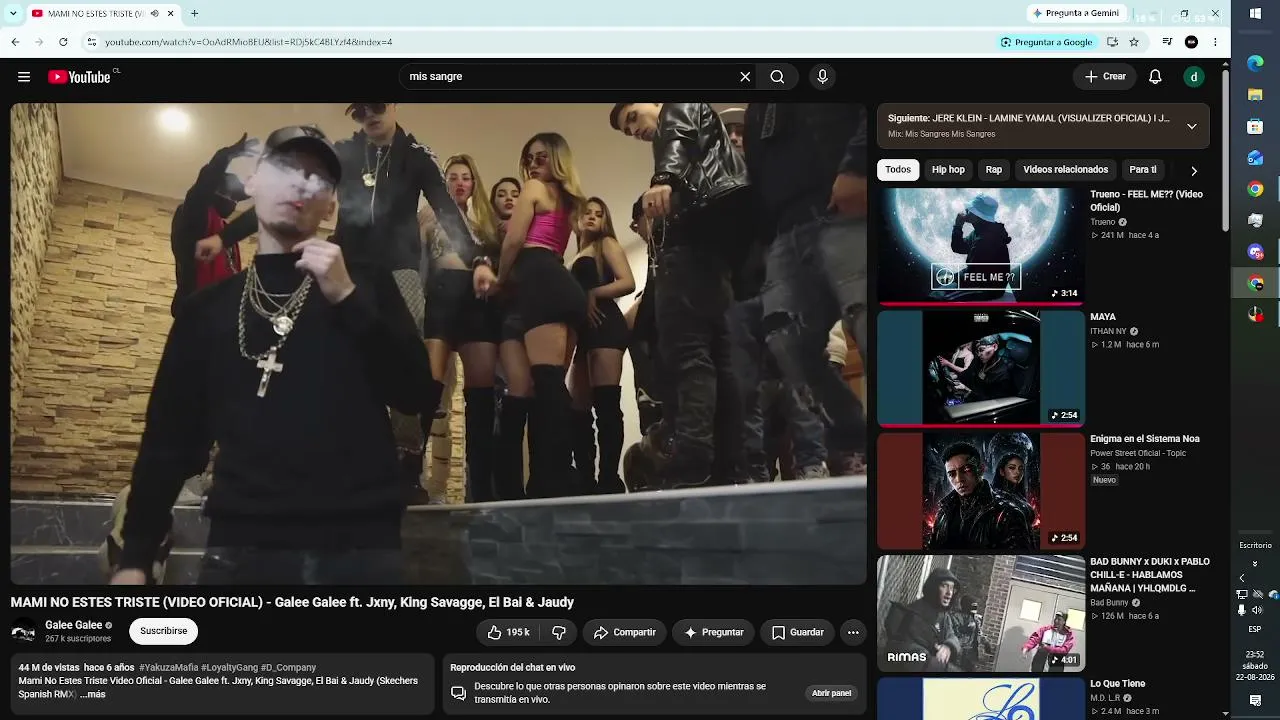Show more filter chips with the right arrow
Screen dimensions: 1280x720
(x=1193, y=171)
